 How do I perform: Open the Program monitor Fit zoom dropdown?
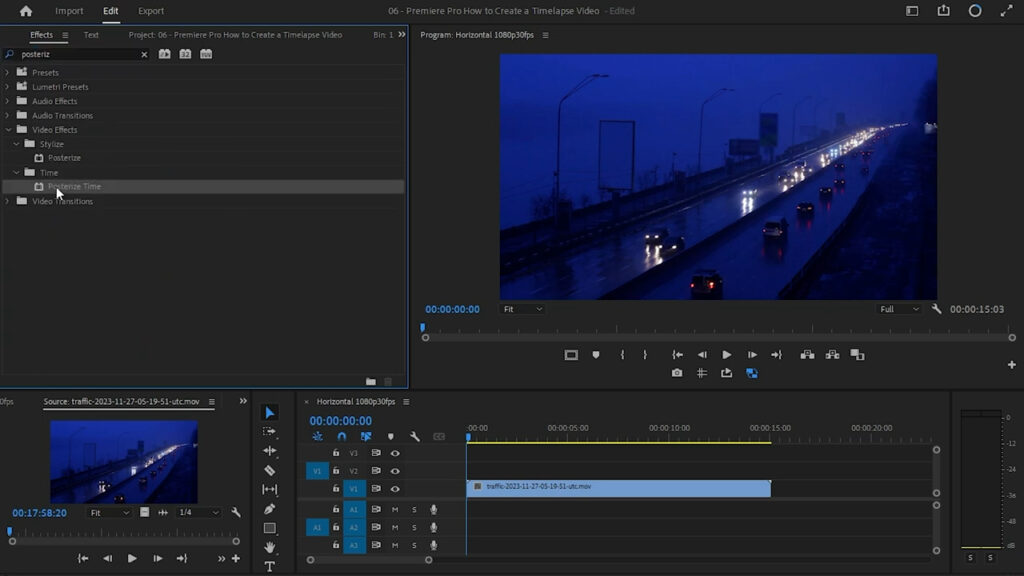click(x=522, y=310)
